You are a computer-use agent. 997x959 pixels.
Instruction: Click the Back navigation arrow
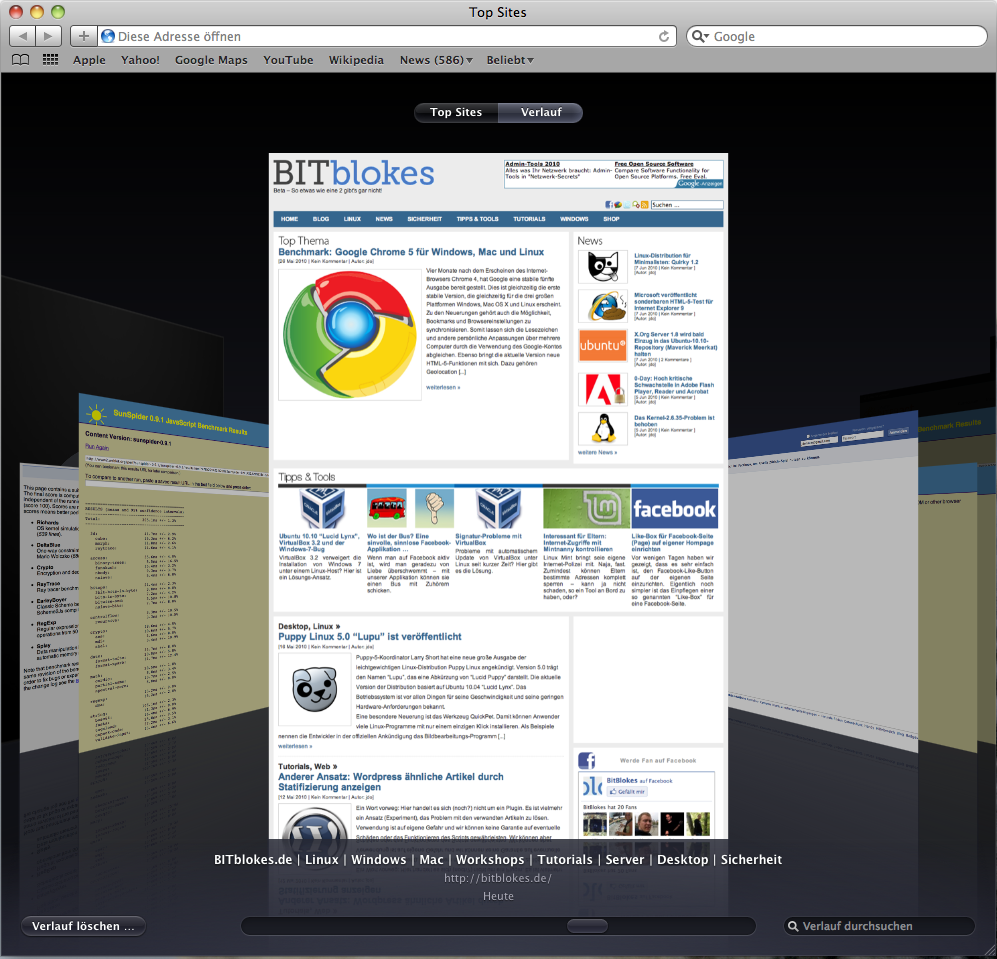click(23, 36)
